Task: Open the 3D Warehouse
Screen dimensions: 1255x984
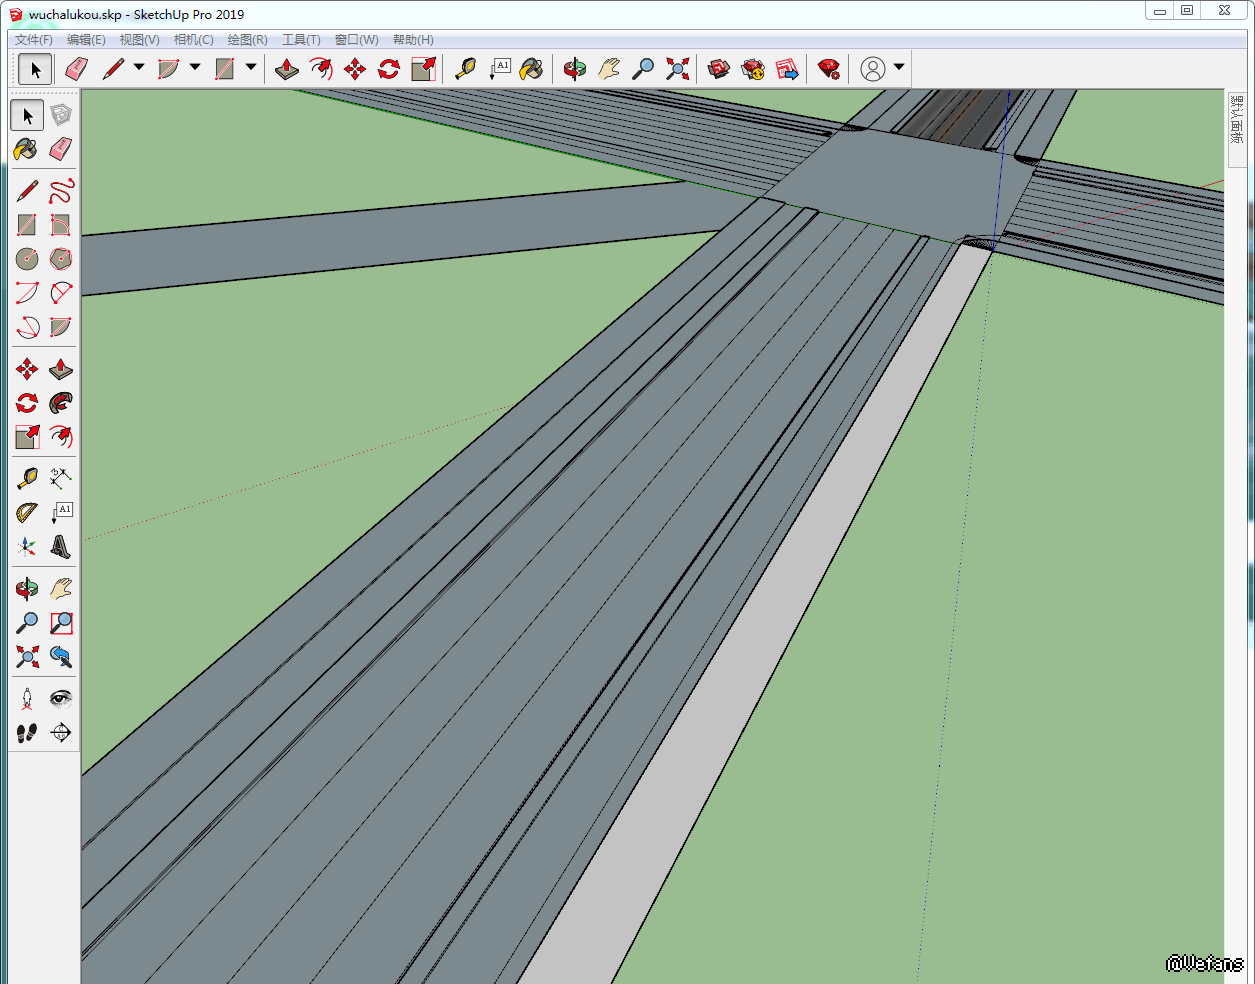Action: tap(719, 69)
